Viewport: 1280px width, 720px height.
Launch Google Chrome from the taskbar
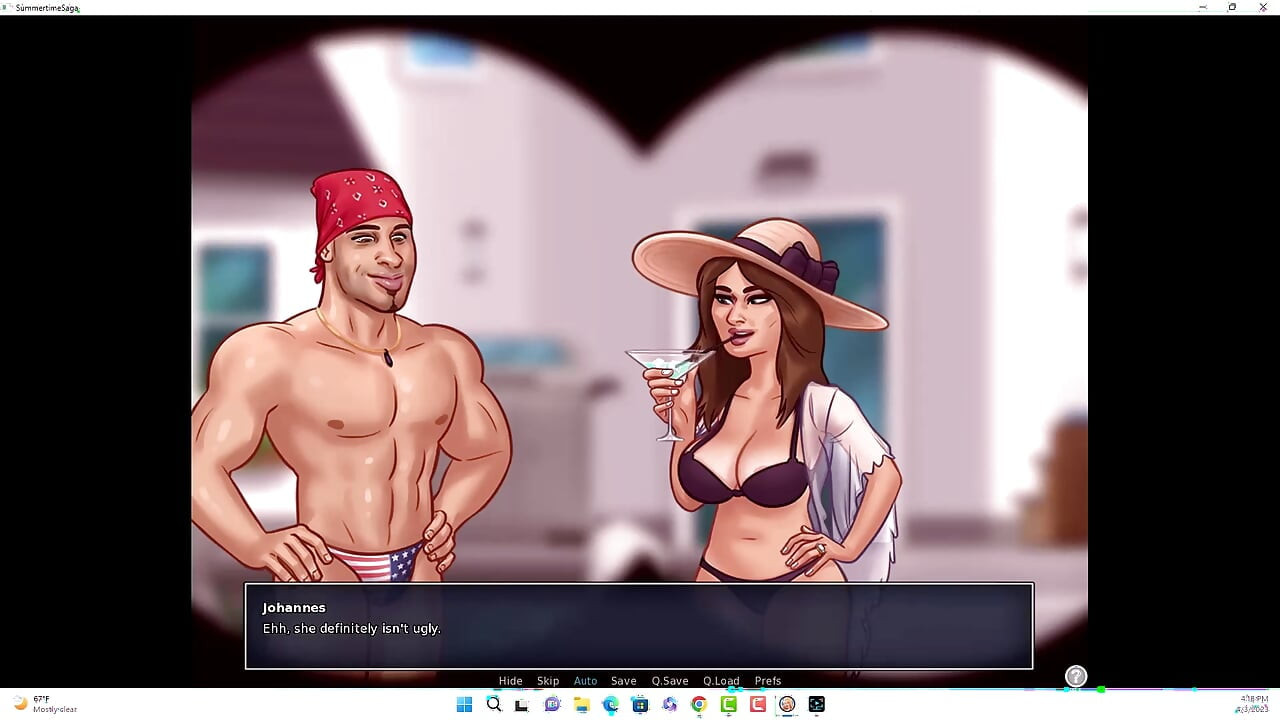coord(699,704)
